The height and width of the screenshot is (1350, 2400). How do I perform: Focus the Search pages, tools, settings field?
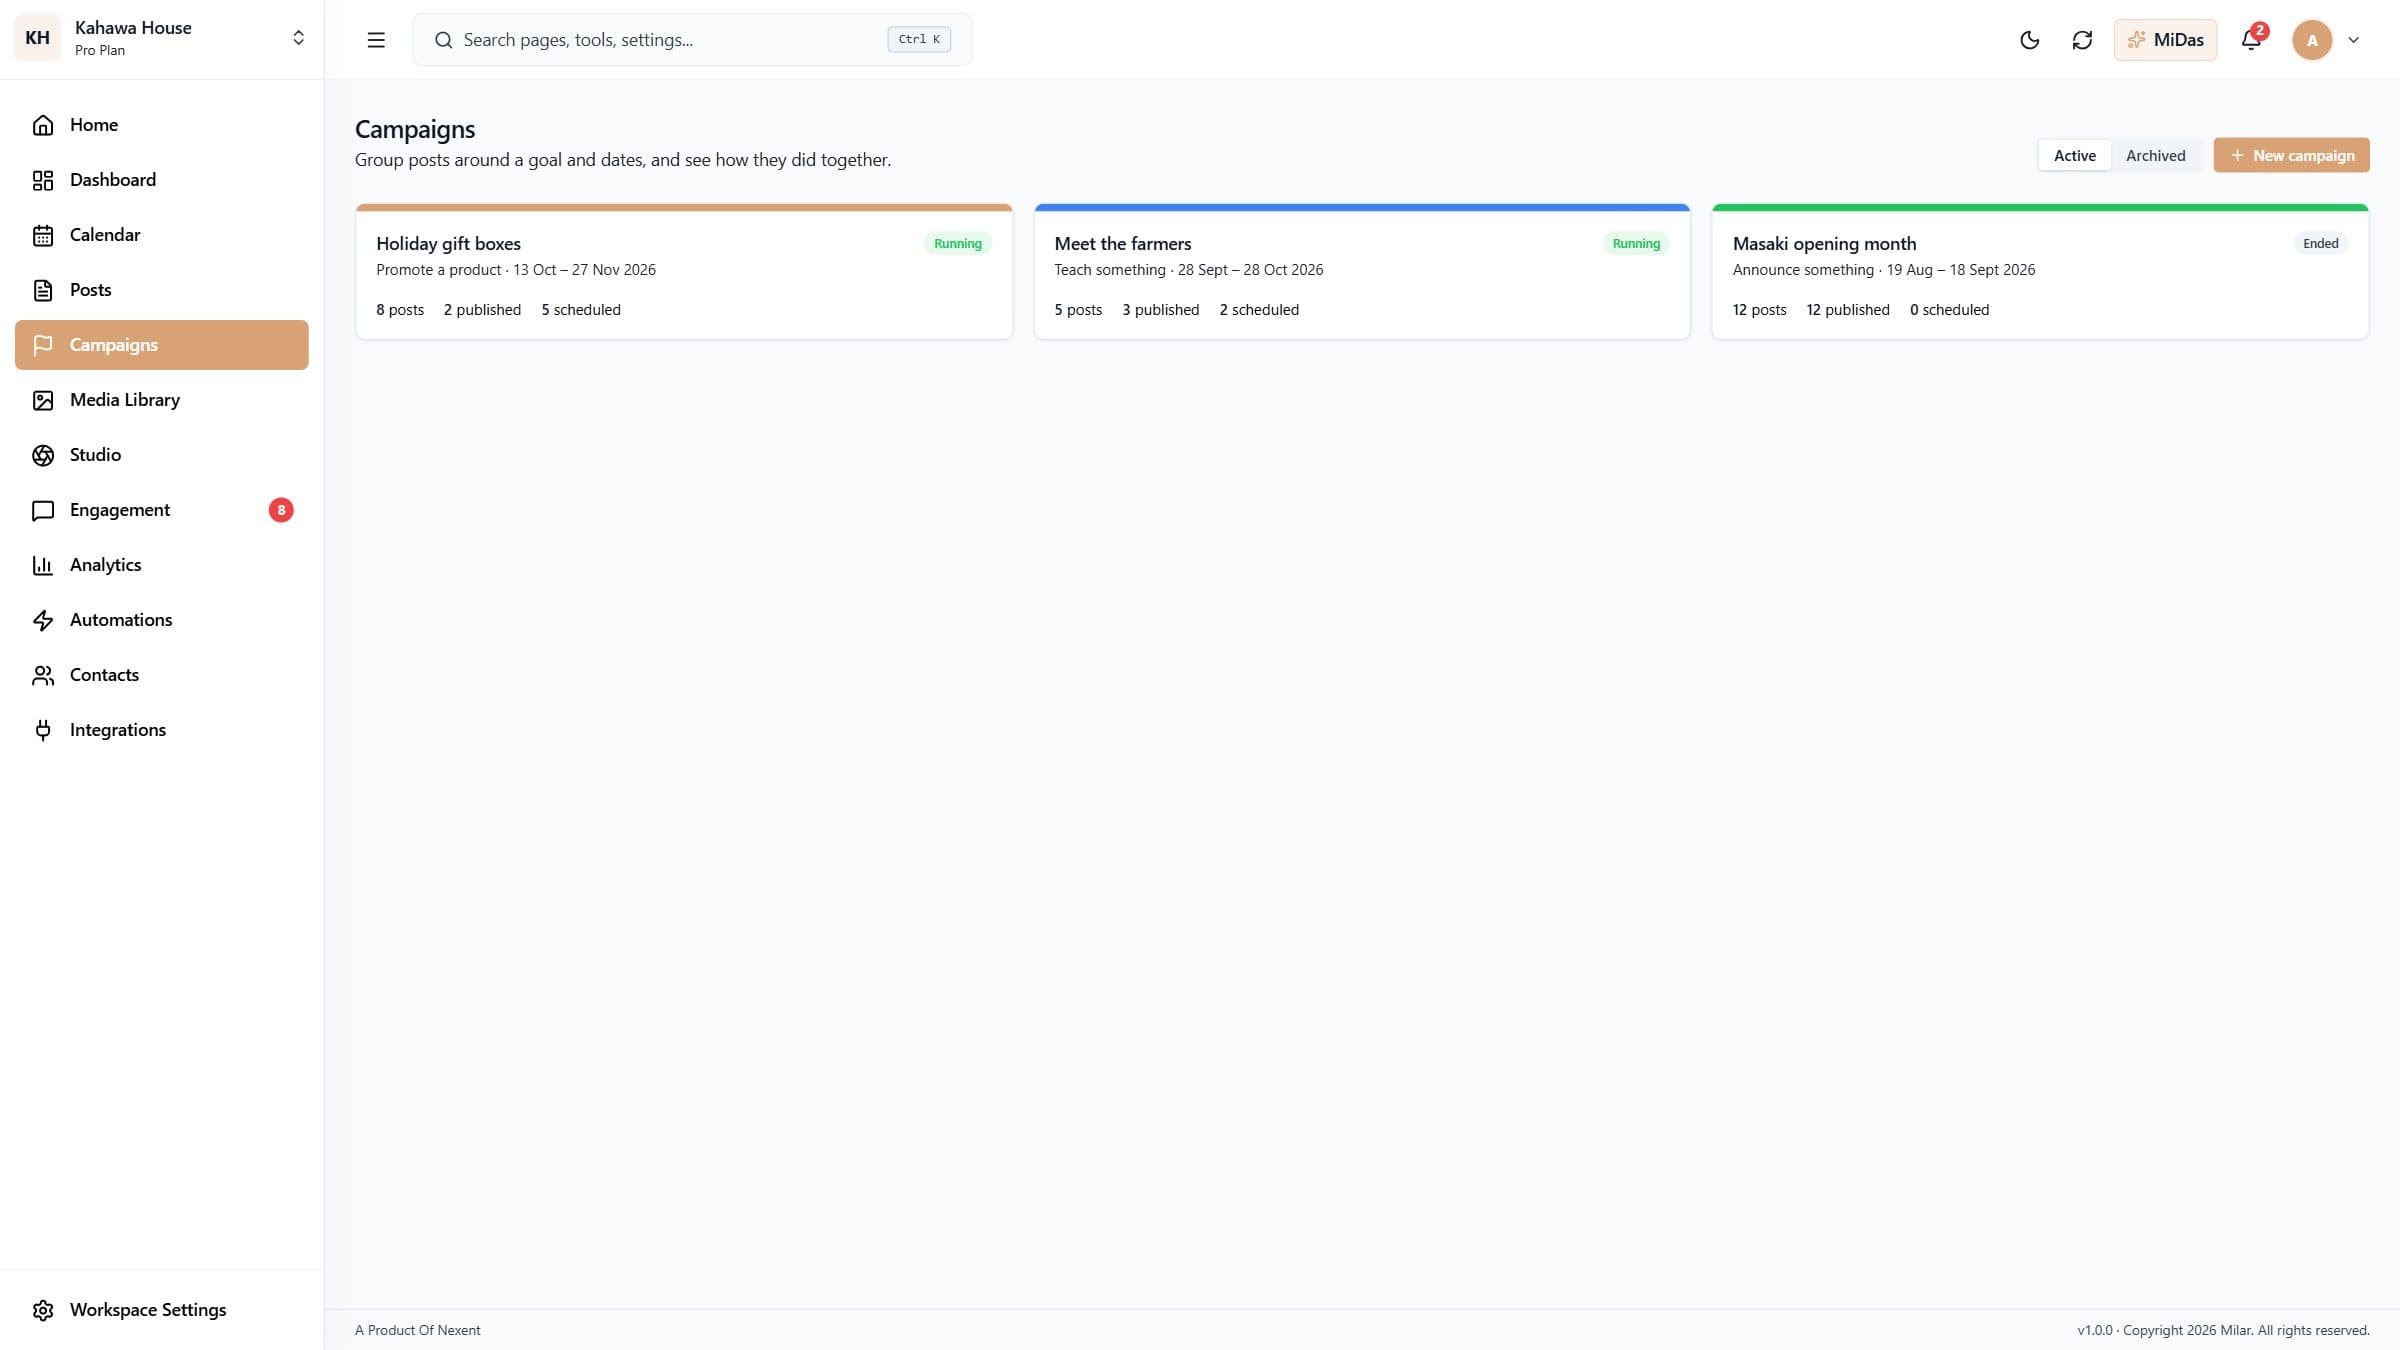[x=692, y=40]
